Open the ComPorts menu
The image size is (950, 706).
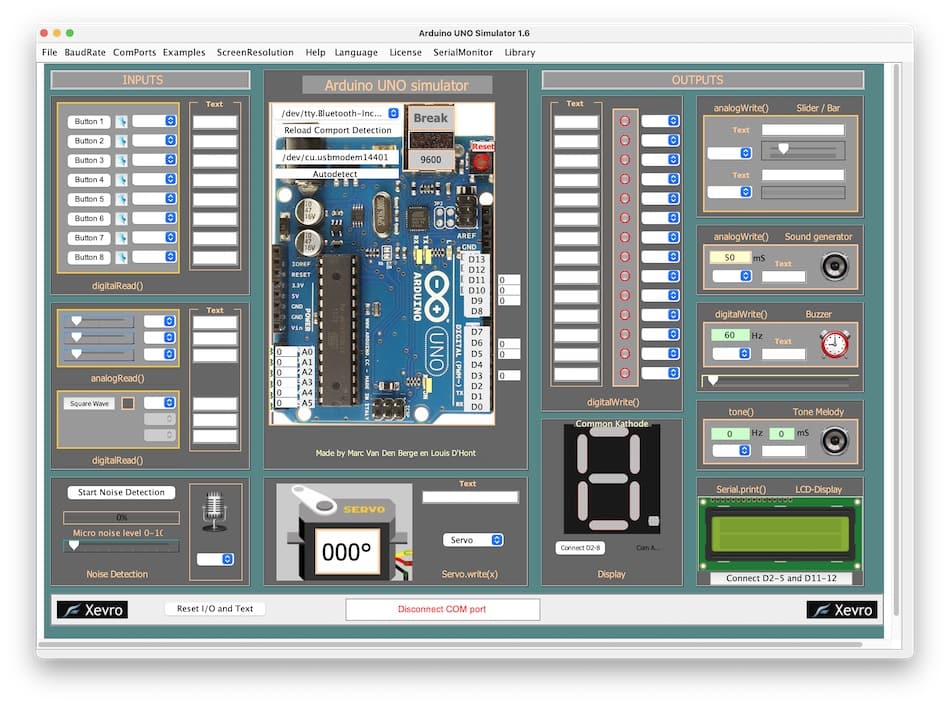(135, 53)
